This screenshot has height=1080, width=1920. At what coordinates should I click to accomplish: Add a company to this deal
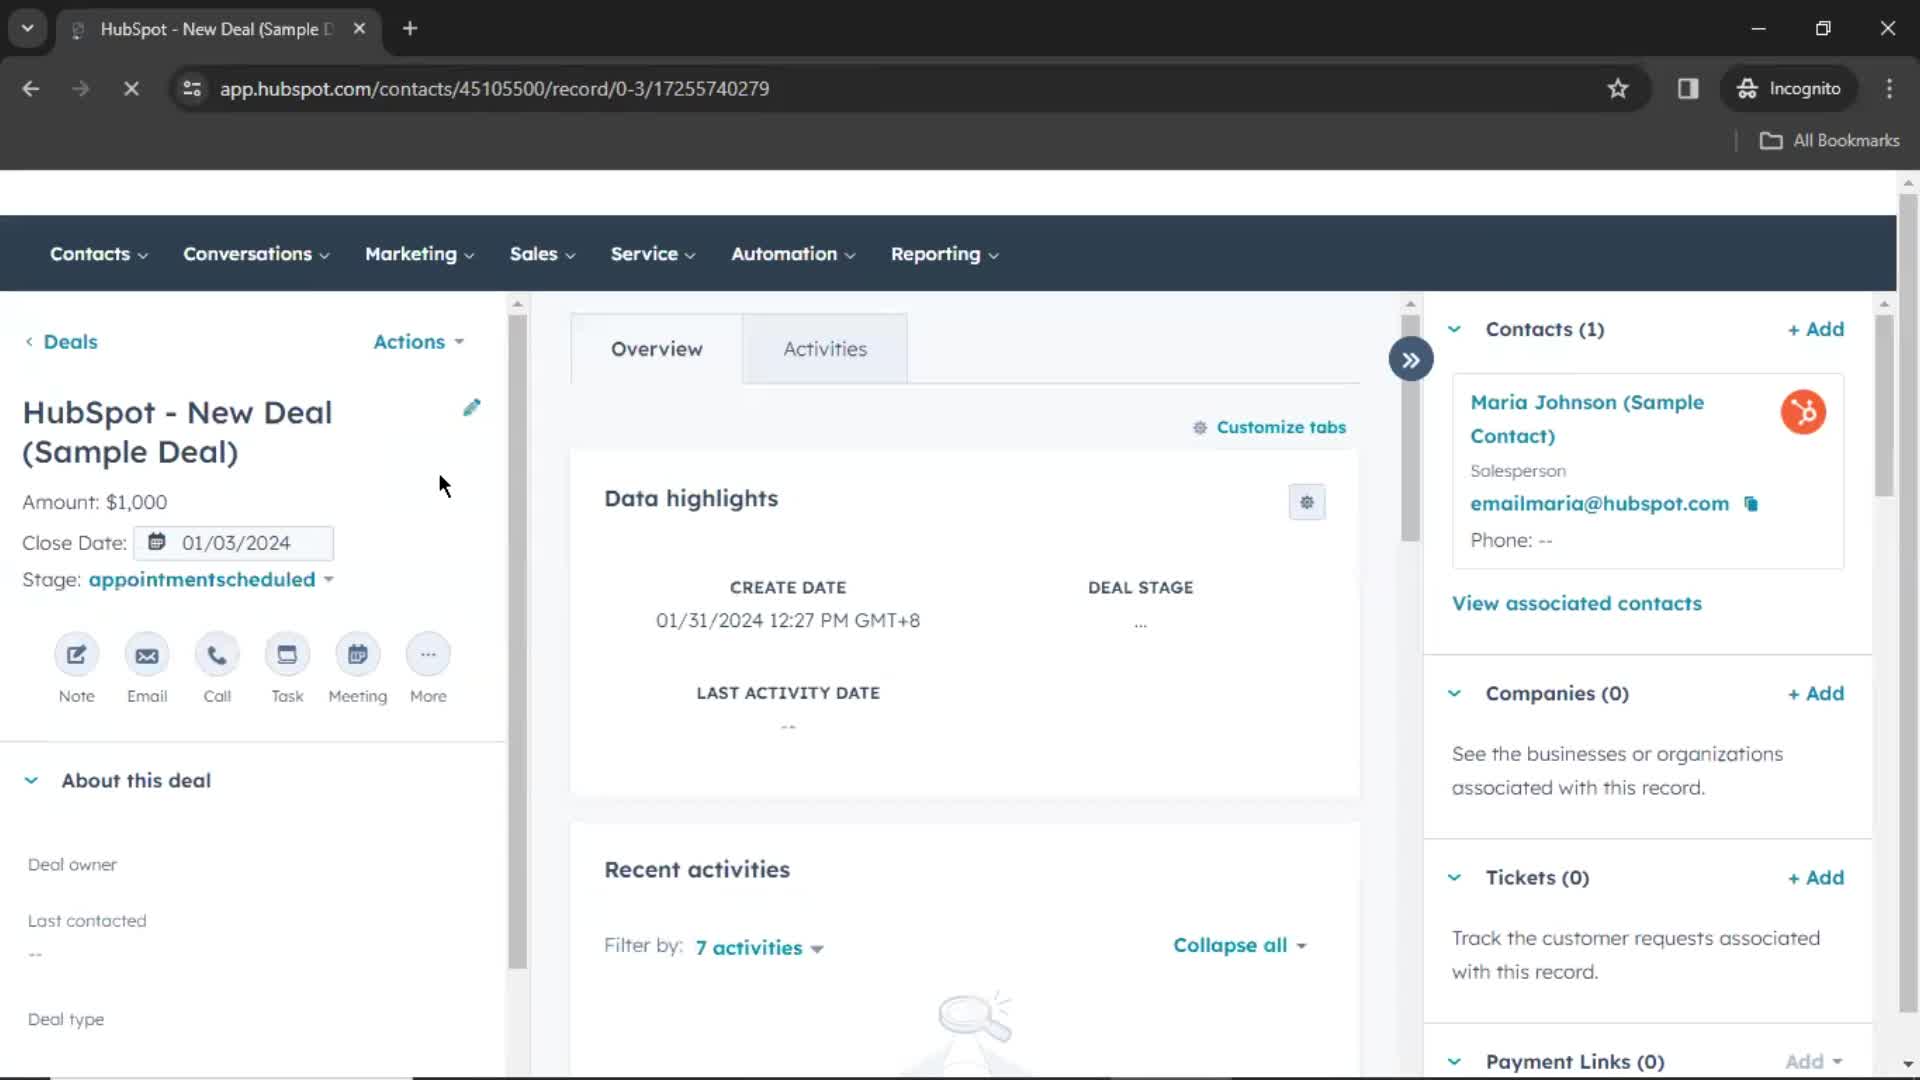coord(1816,693)
